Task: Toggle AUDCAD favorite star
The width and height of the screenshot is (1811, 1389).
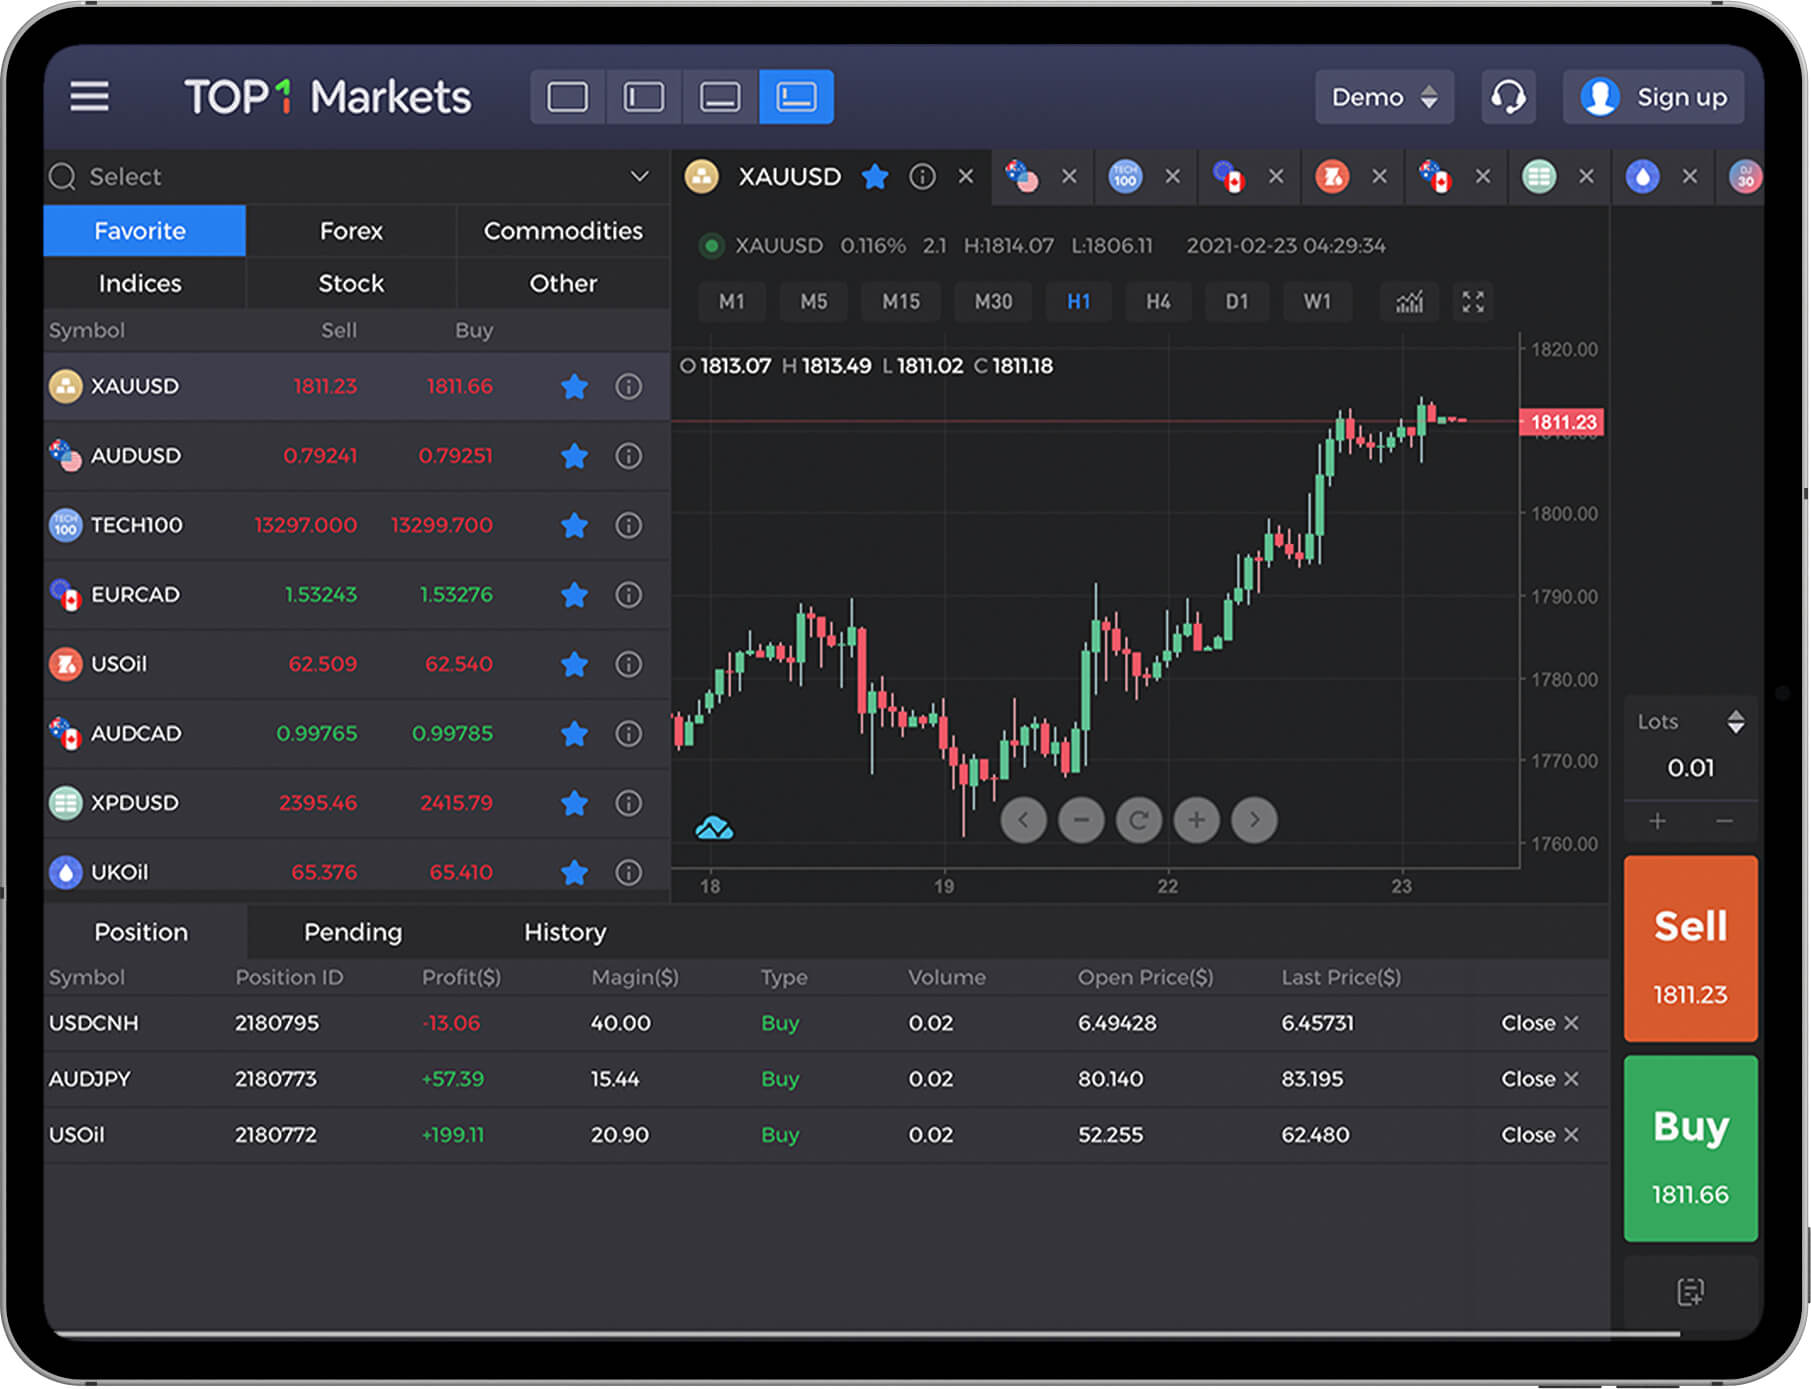Action: click(574, 734)
